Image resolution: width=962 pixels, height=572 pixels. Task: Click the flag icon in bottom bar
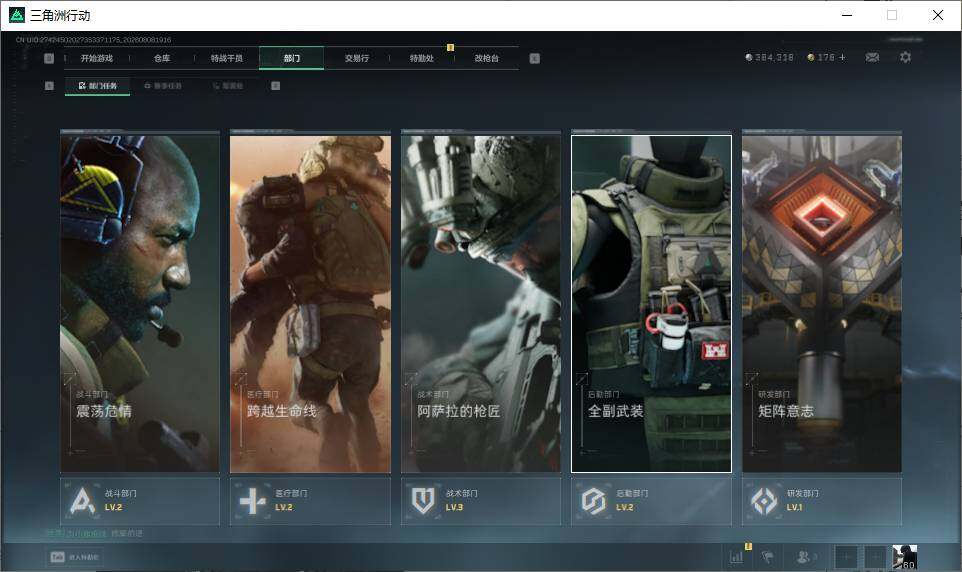(x=768, y=557)
